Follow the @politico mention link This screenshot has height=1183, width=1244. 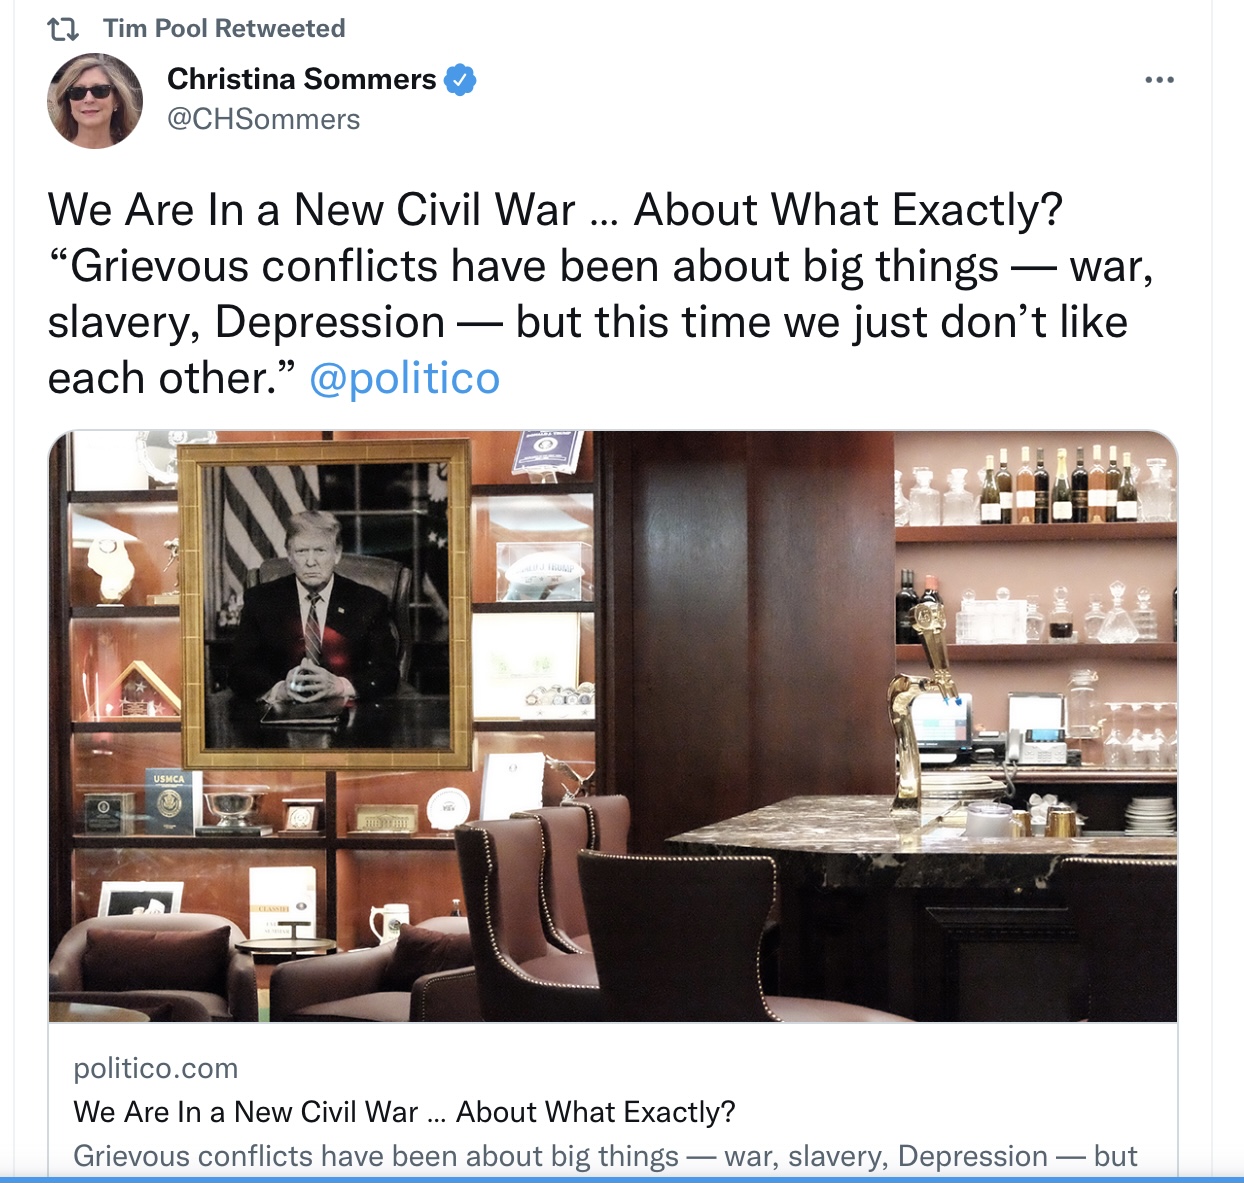[404, 379]
